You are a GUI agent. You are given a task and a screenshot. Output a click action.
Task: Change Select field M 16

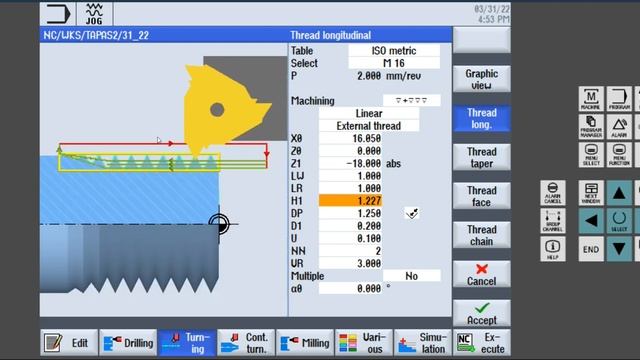tap(394, 63)
